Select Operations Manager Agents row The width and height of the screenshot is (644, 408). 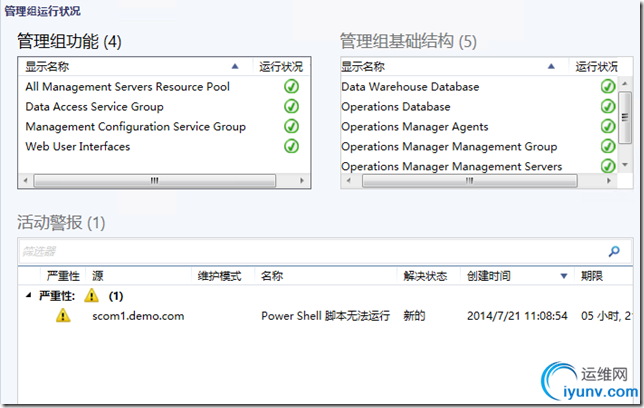point(479,126)
